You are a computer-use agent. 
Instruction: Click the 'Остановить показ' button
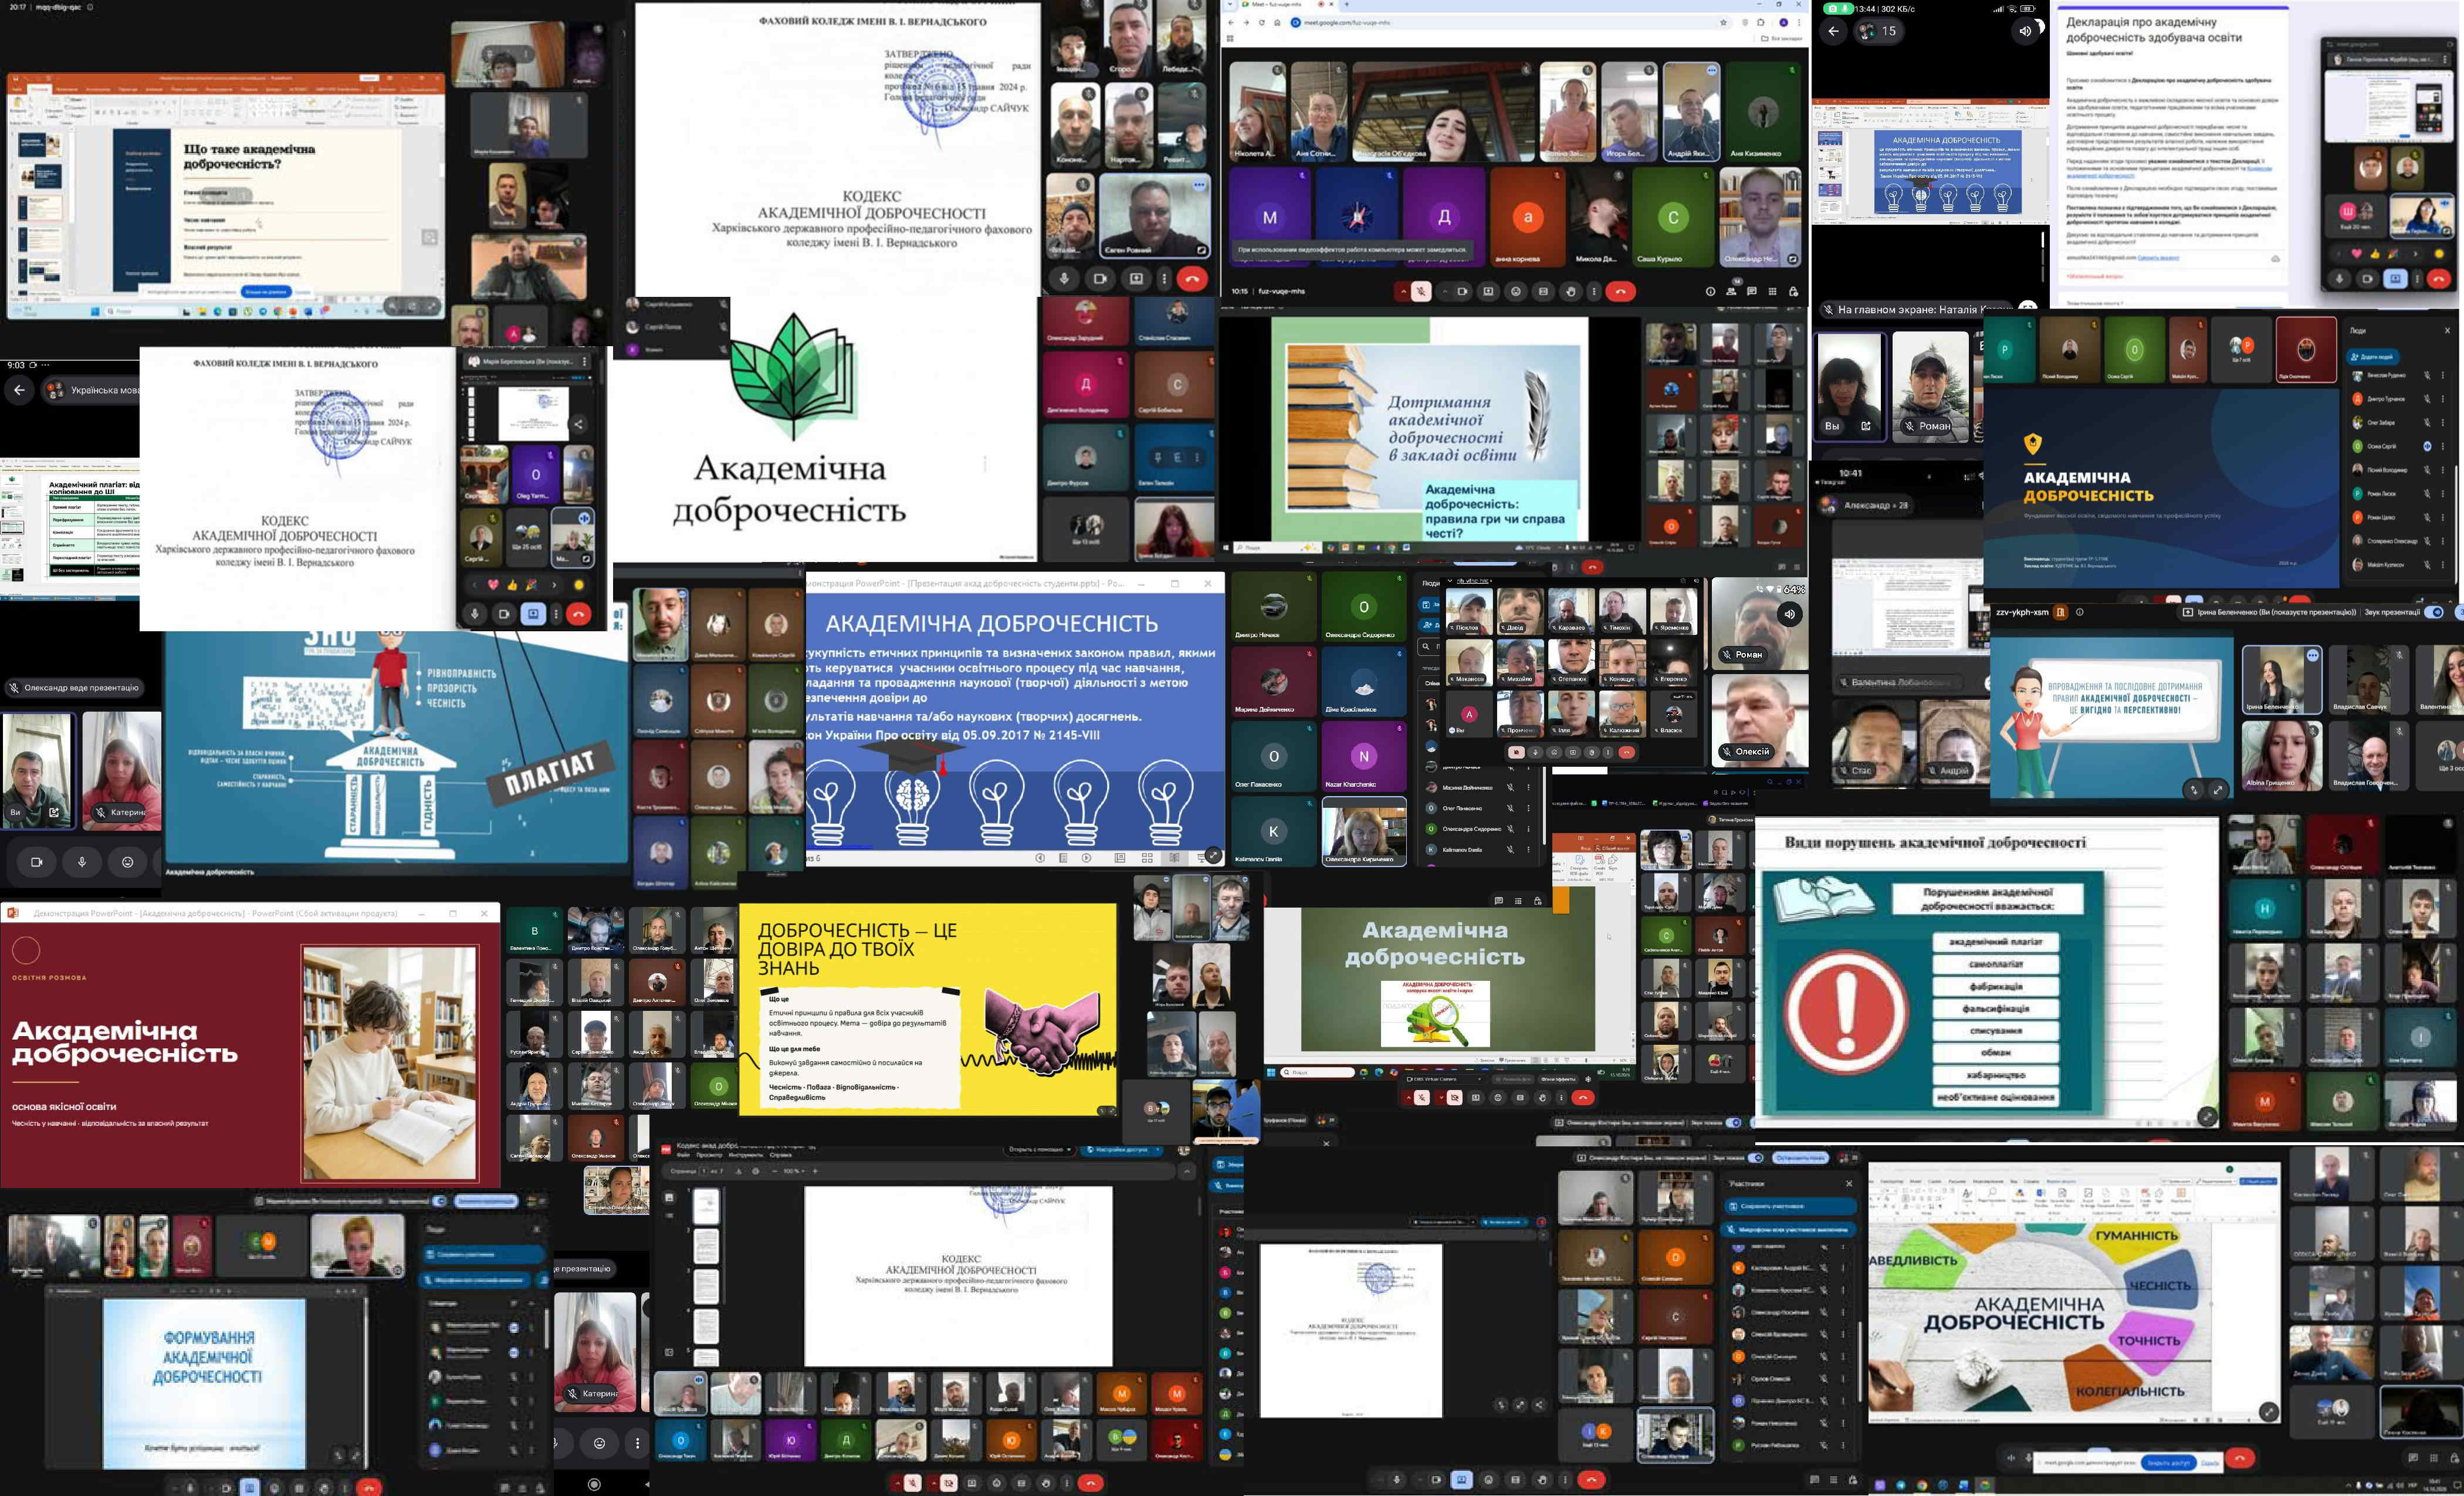point(1801,1158)
